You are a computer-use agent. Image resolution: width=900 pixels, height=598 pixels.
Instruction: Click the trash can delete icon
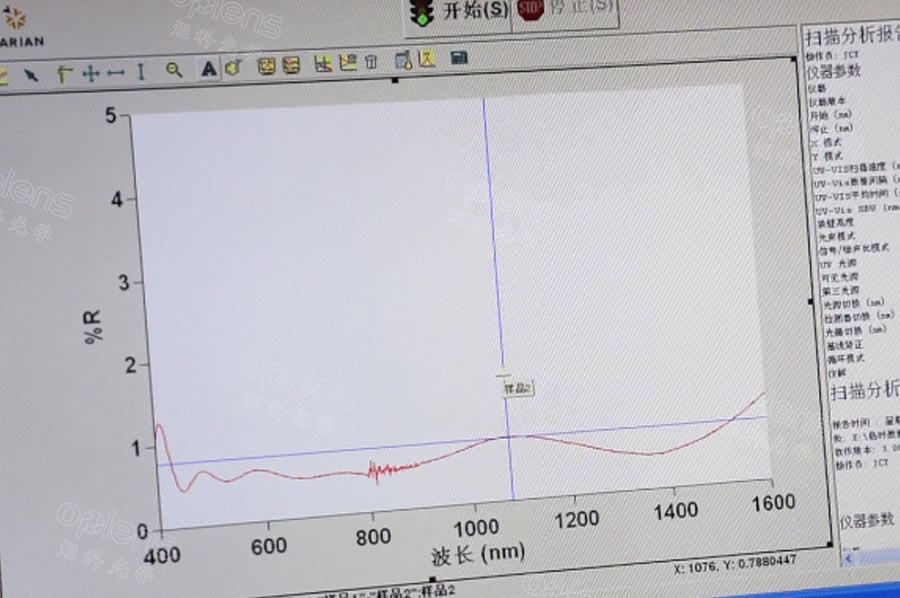(x=370, y=63)
